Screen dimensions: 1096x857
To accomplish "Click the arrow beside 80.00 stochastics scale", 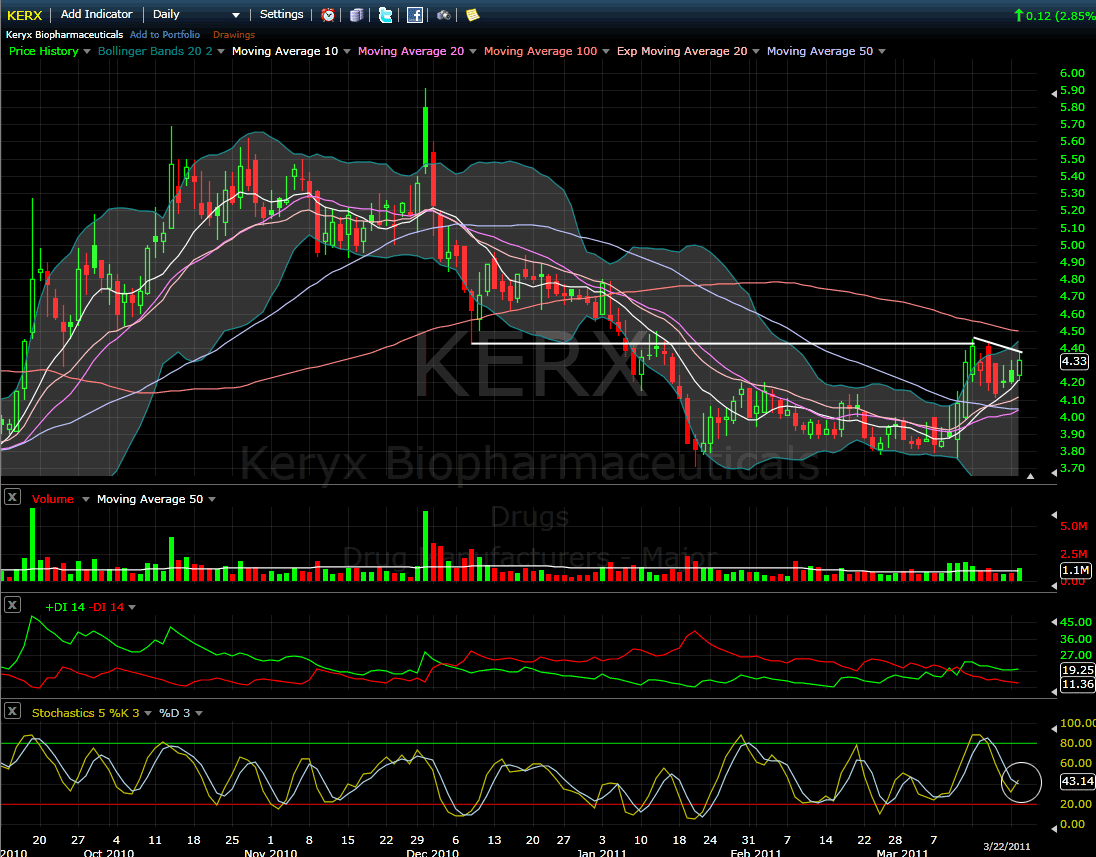I will point(1055,728).
